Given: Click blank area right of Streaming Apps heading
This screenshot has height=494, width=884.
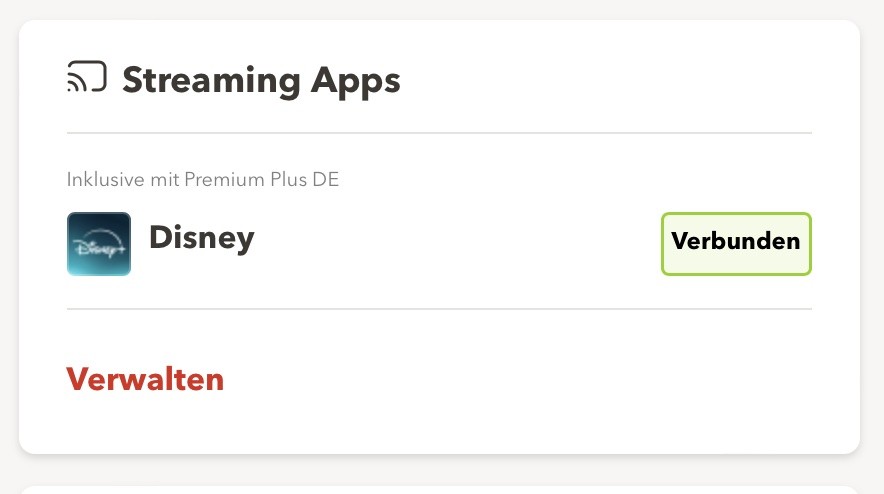Looking at the screenshot, I should tap(600, 80).
